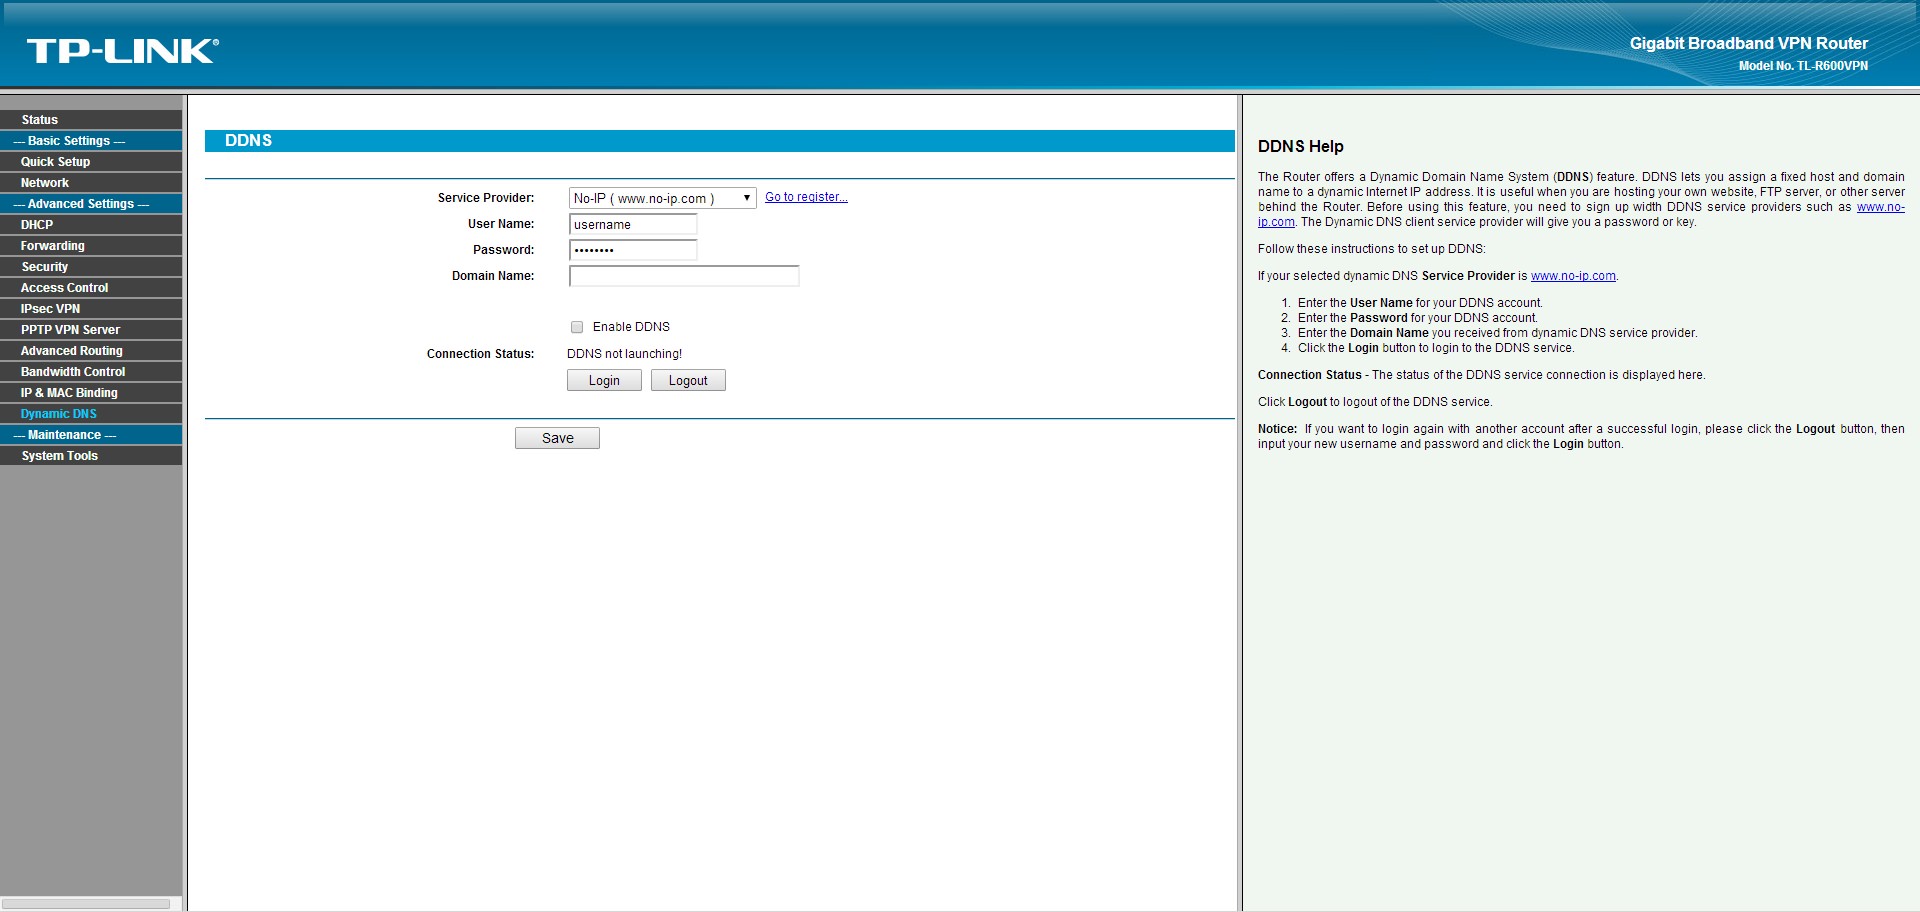Open the Security menu
This screenshot has height=912, width=1920.
click(91, 267)
